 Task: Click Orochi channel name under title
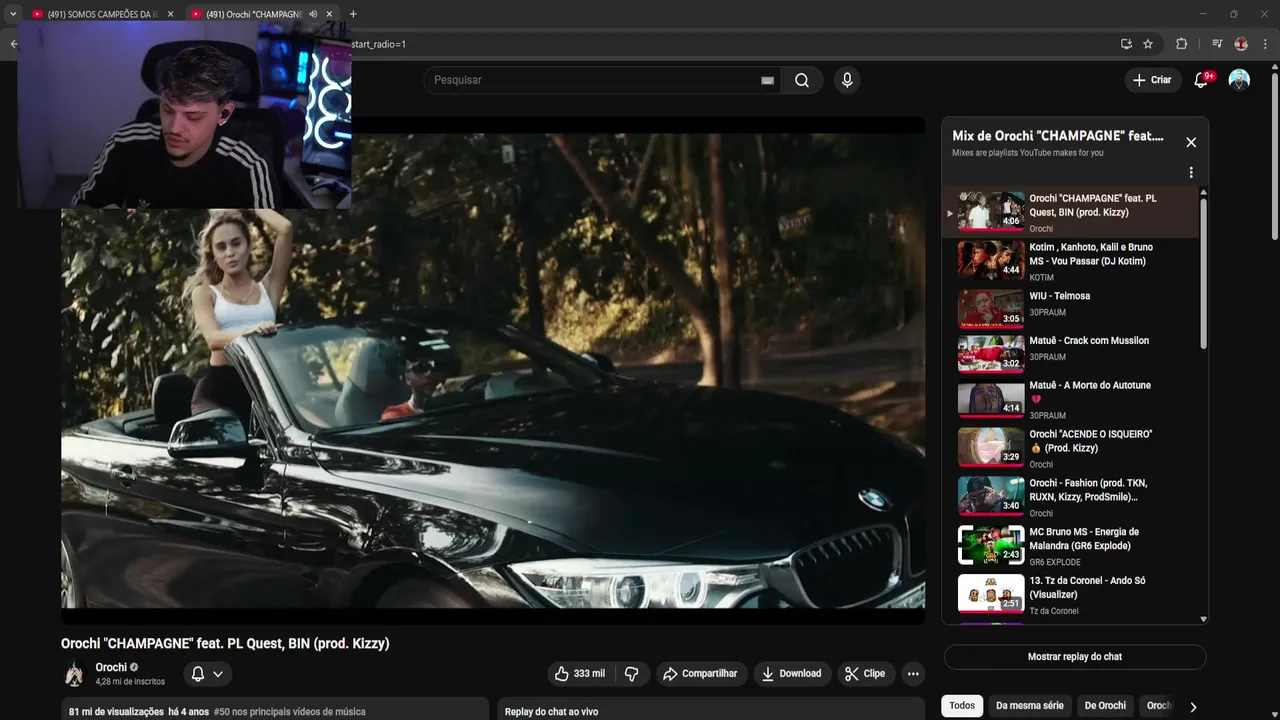pyautogui.click(x=111, y=667)
